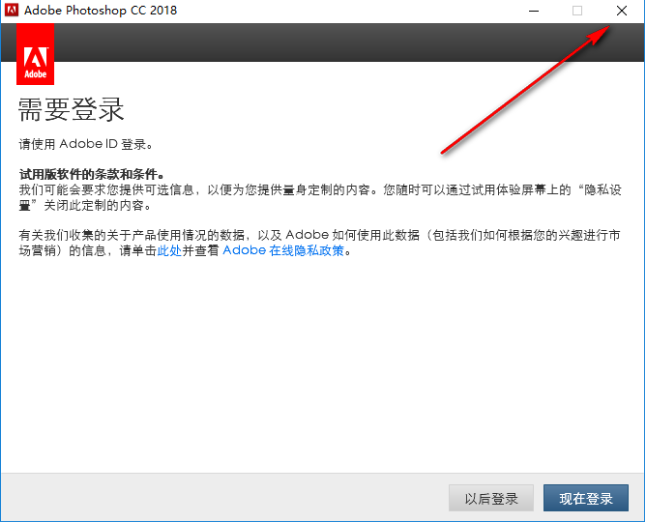The width and height of the screenshot is (647, 523).
Task: Minimize the Adobe Photoshop CC 2018 window
Action: coord(532,11)
